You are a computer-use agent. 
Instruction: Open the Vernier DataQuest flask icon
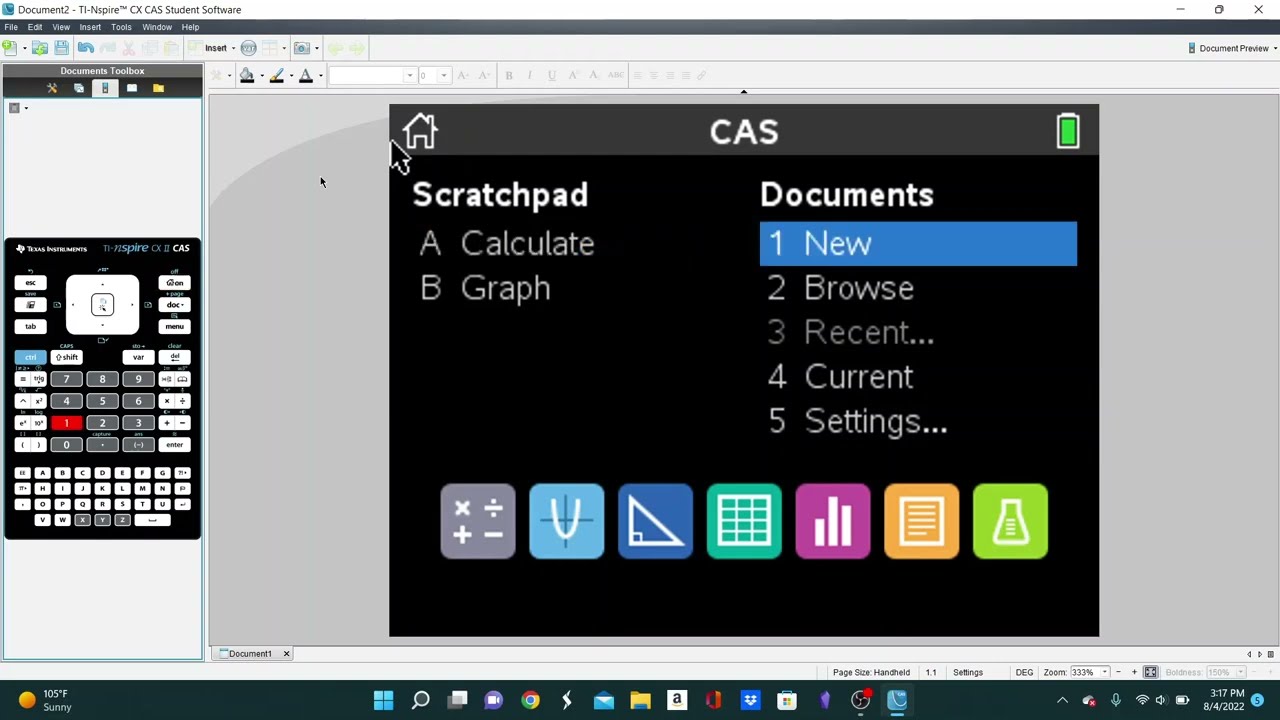(1010, 521)
